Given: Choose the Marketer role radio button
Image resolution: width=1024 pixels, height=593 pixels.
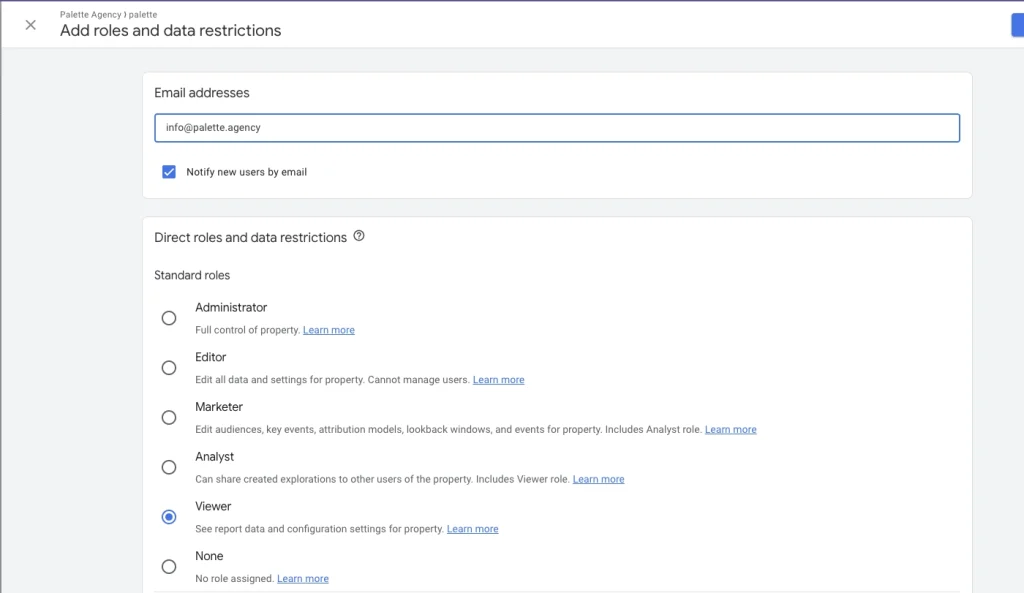Looking at the screenshot, I should coord(168,417).
